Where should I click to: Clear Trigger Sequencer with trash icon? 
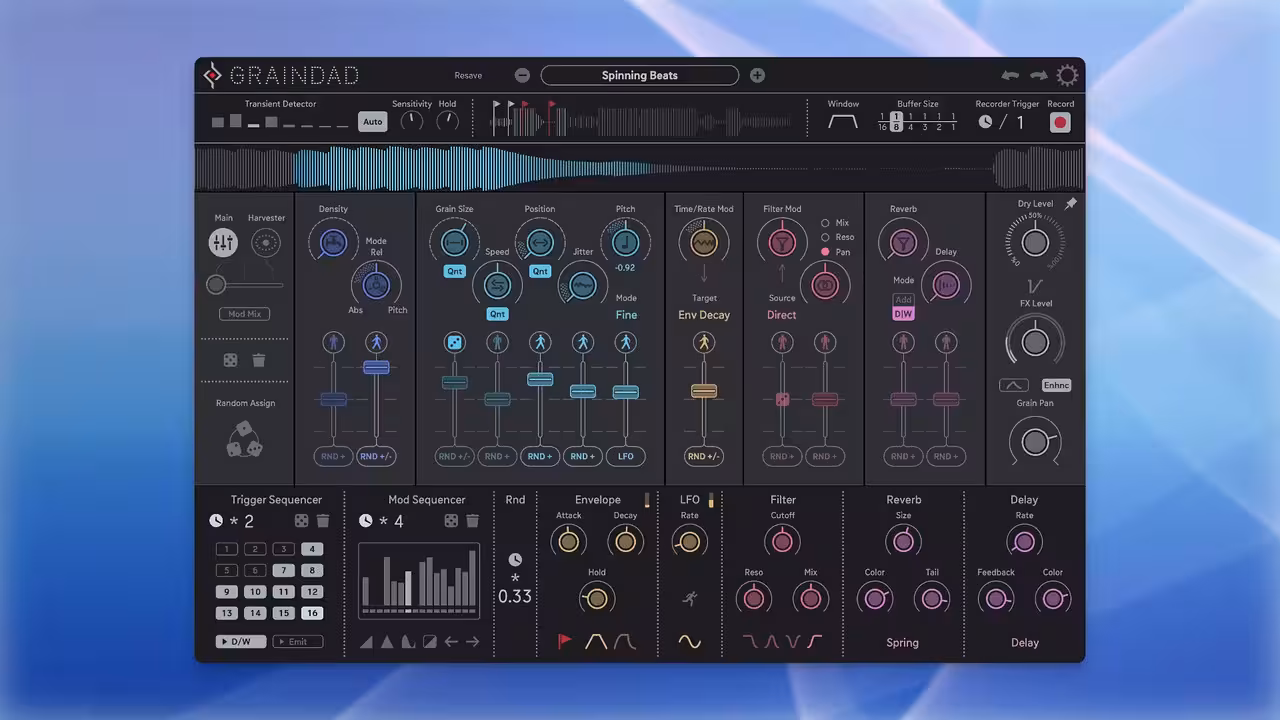pyautogui.click(x=323, y=521)
